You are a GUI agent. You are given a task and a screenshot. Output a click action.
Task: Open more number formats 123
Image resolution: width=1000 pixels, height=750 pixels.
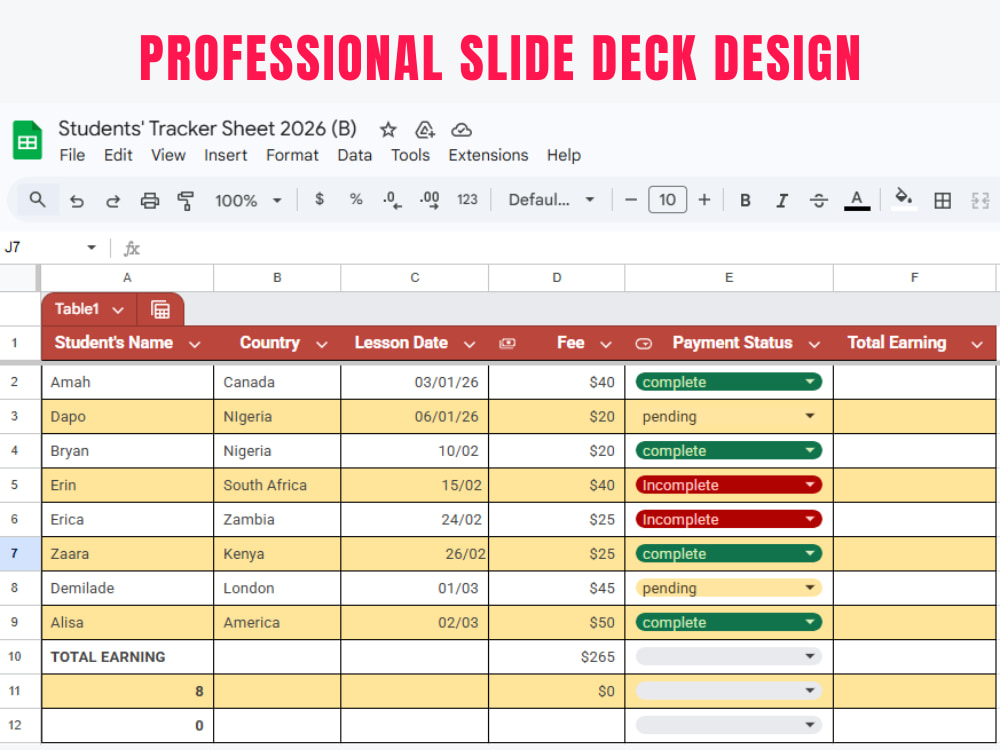(x=467, y=200)
